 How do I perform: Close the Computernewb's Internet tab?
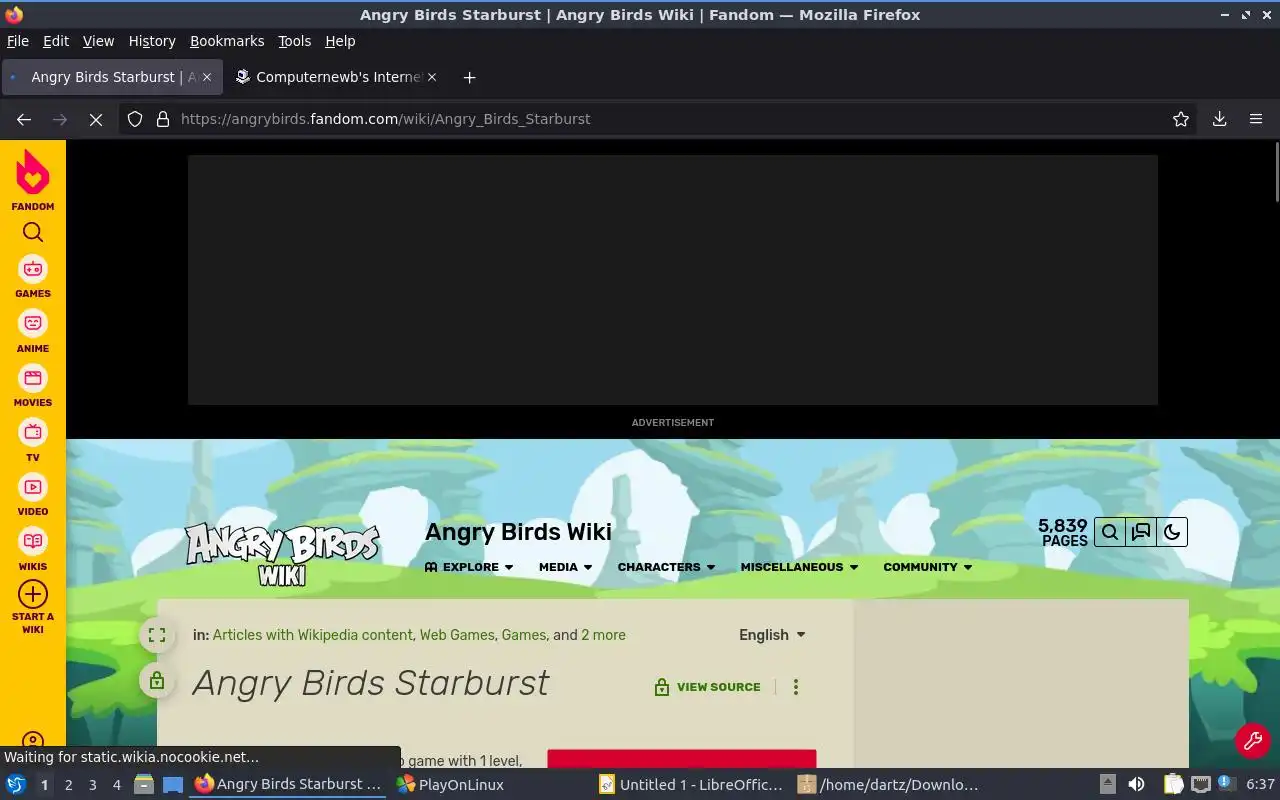(x=432, y=77)
